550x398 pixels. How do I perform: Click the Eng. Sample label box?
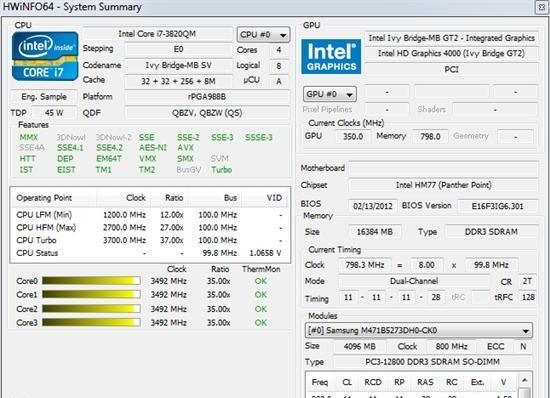coord(44,96)
